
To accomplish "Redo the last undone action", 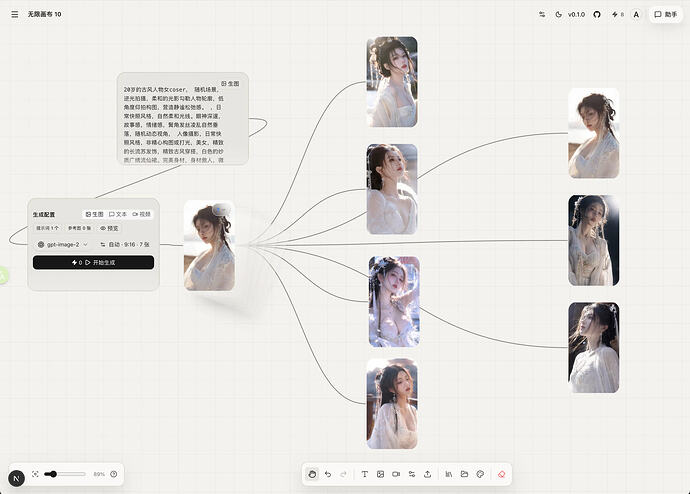I will pyautogui.click(x=344, y=474).
